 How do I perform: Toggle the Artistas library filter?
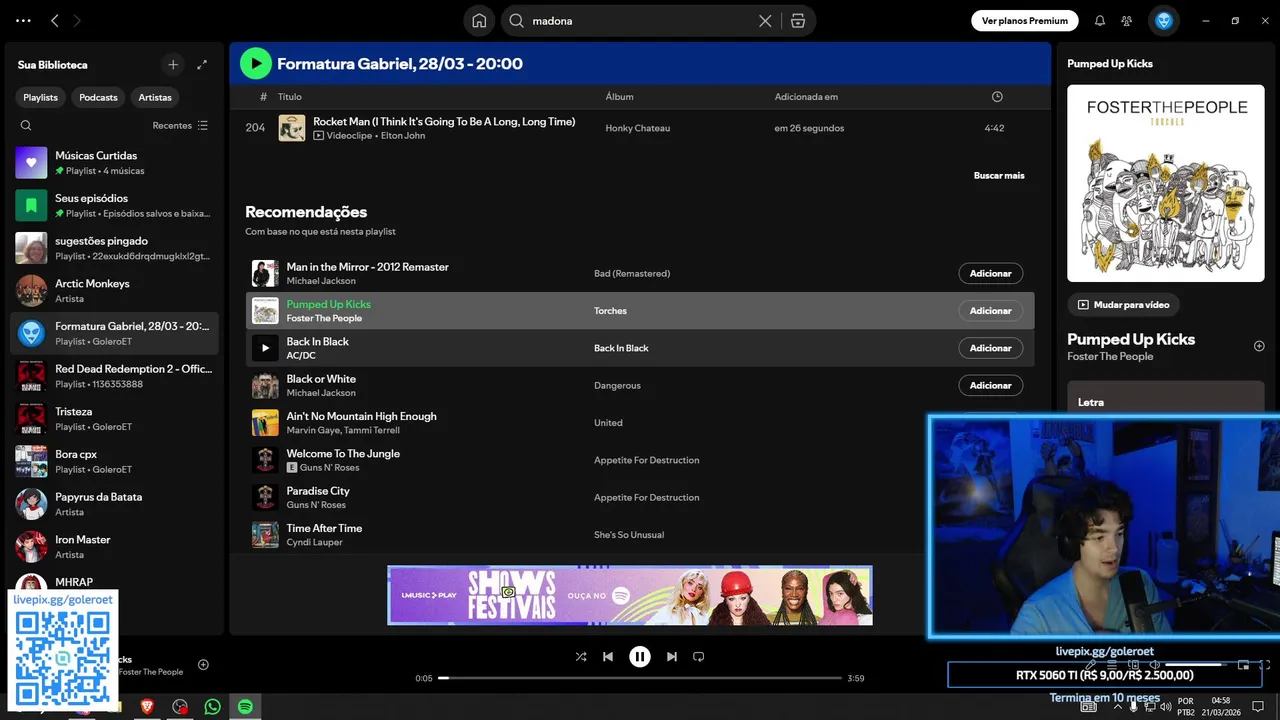click(155, 97)
